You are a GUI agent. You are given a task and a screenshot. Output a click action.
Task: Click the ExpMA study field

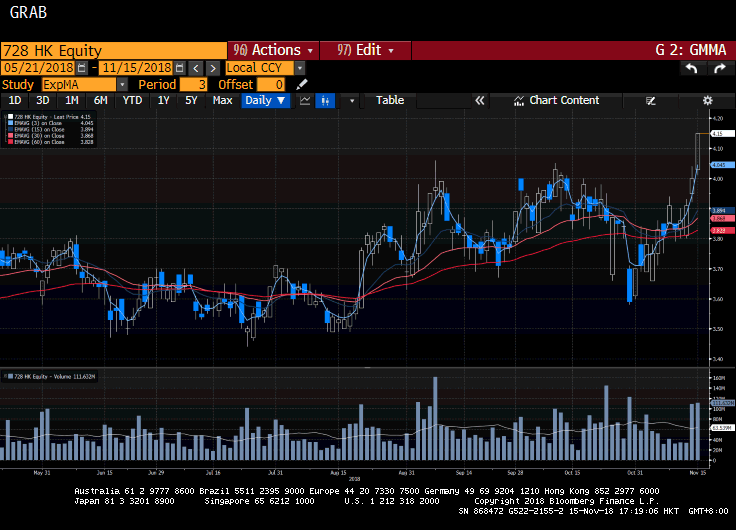(x=79, y=84)
